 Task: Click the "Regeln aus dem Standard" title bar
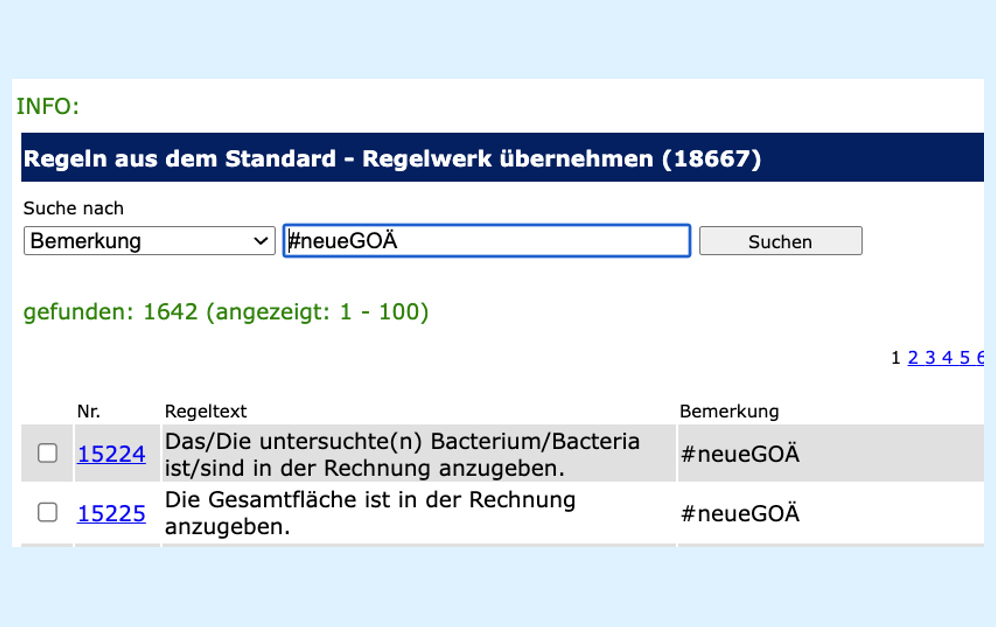point(392,159)
